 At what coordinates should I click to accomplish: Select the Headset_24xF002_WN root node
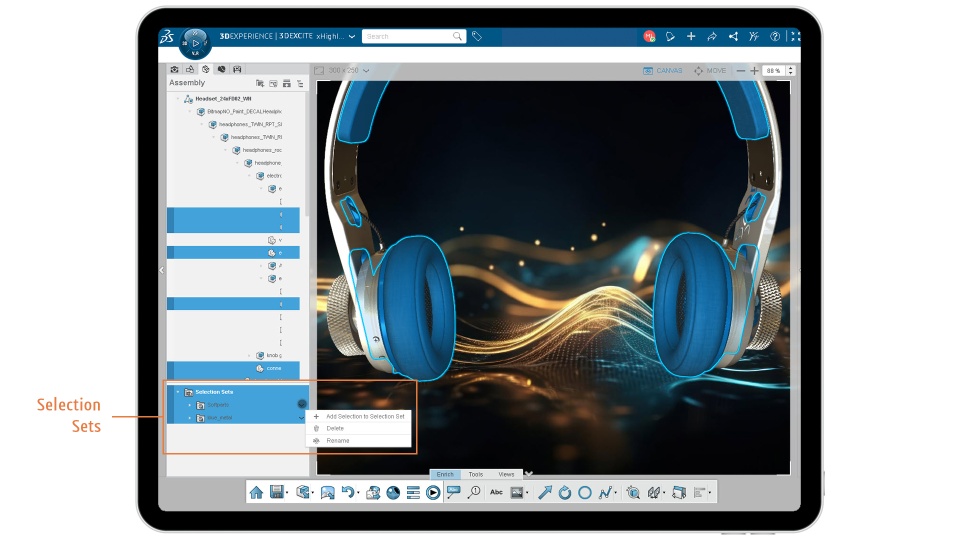pyautogui.click(x=223, y=99)
